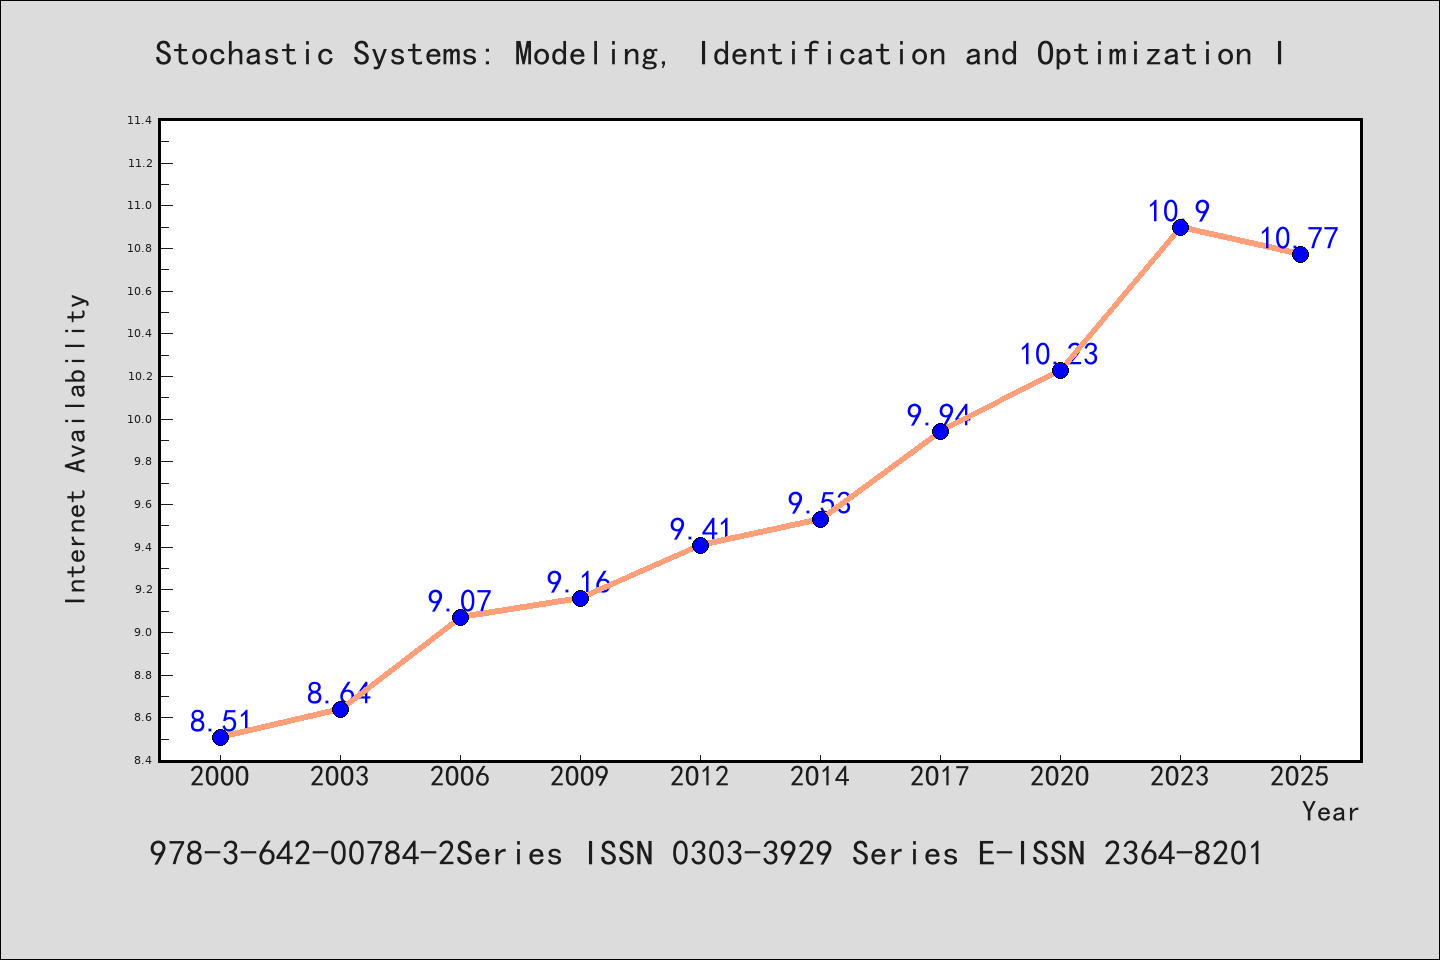This screenshot has height=960, width=1440.
Task: Click the Internet Availability axis label
Action: click(x=77, y=448)
